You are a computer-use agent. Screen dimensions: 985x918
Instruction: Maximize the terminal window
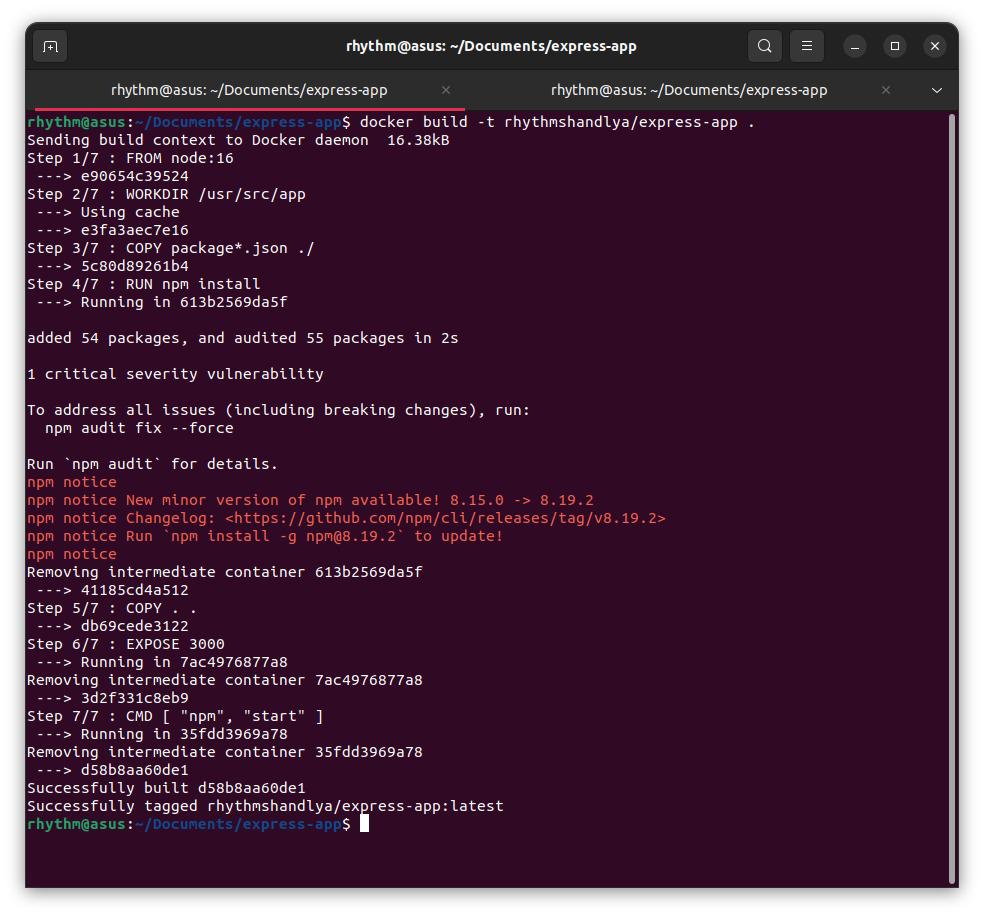(895, 46)
